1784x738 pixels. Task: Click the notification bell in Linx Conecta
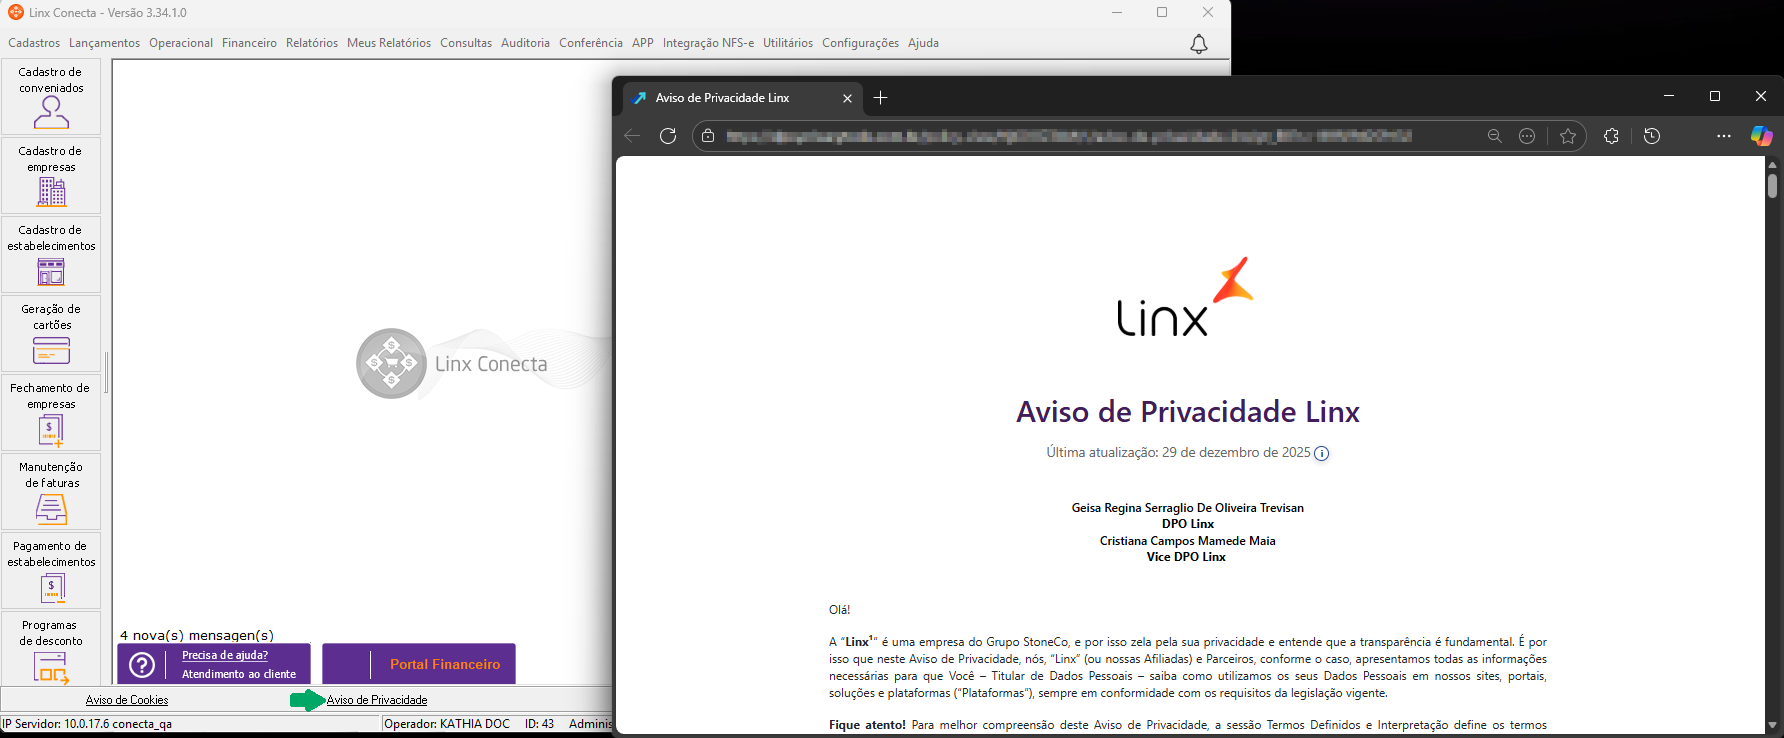(1198, 44)
